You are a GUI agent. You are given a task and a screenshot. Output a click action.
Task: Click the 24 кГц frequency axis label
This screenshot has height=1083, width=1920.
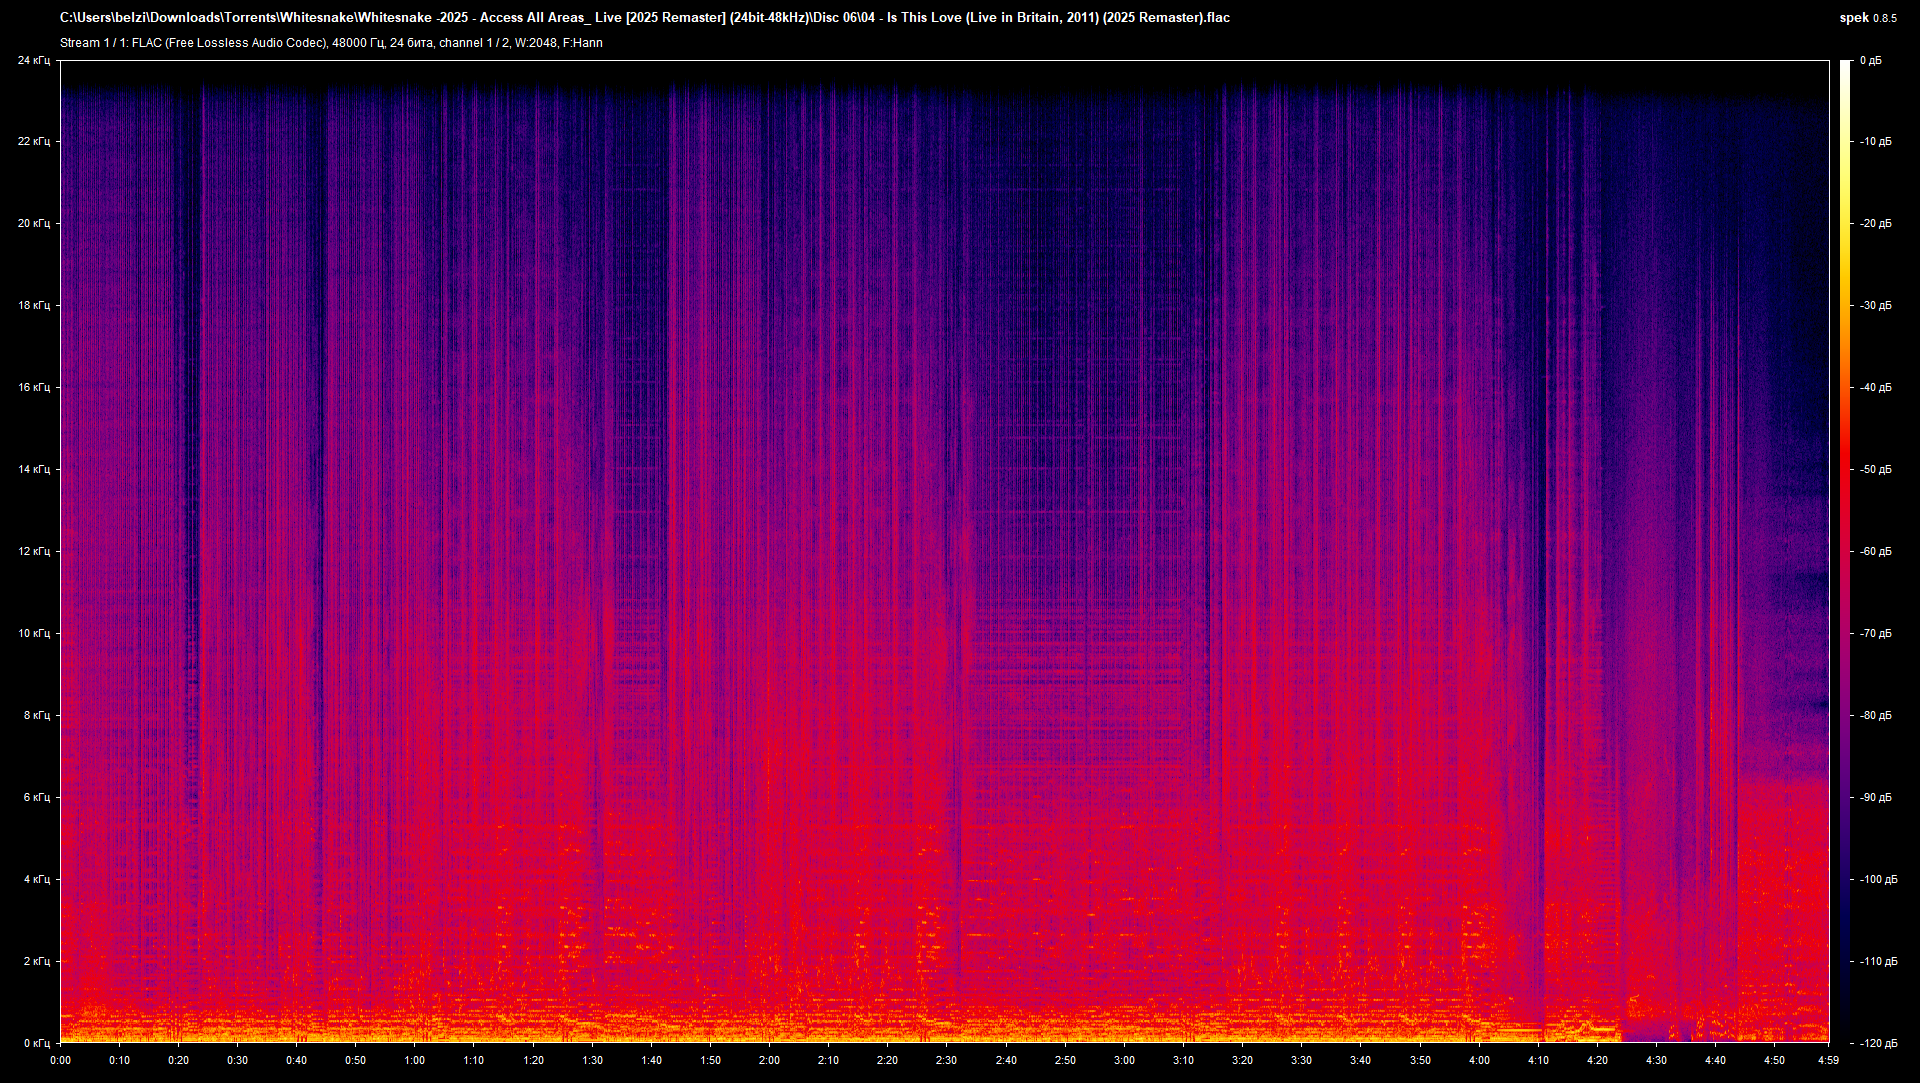pyautogui.click(x=35, y=59)
